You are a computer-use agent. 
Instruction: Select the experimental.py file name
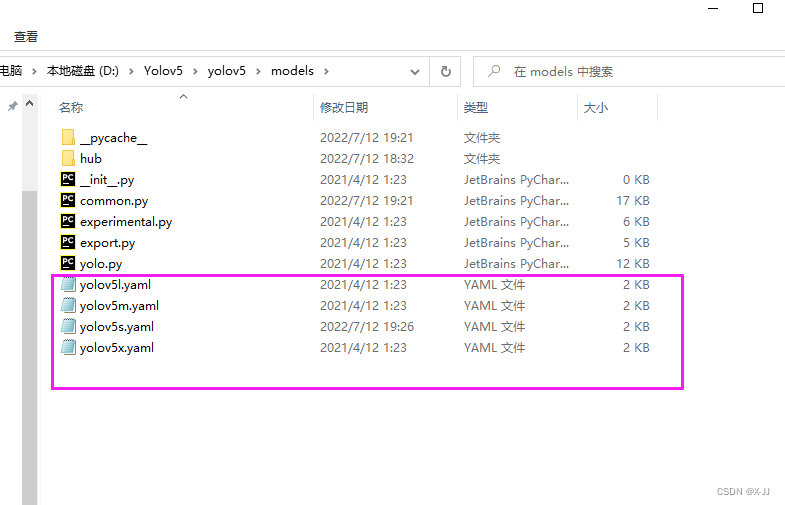[126, 222]
